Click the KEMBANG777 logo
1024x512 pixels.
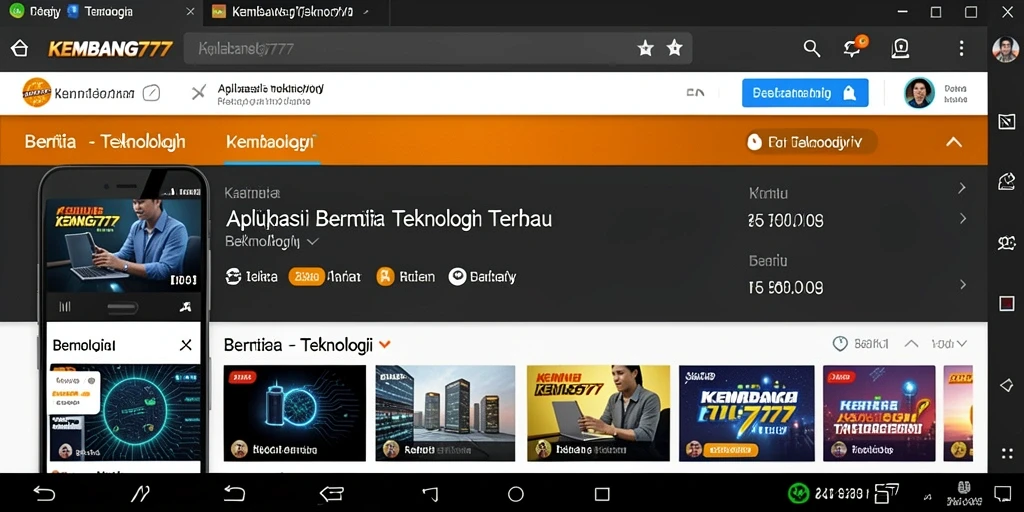coord(110,49)
